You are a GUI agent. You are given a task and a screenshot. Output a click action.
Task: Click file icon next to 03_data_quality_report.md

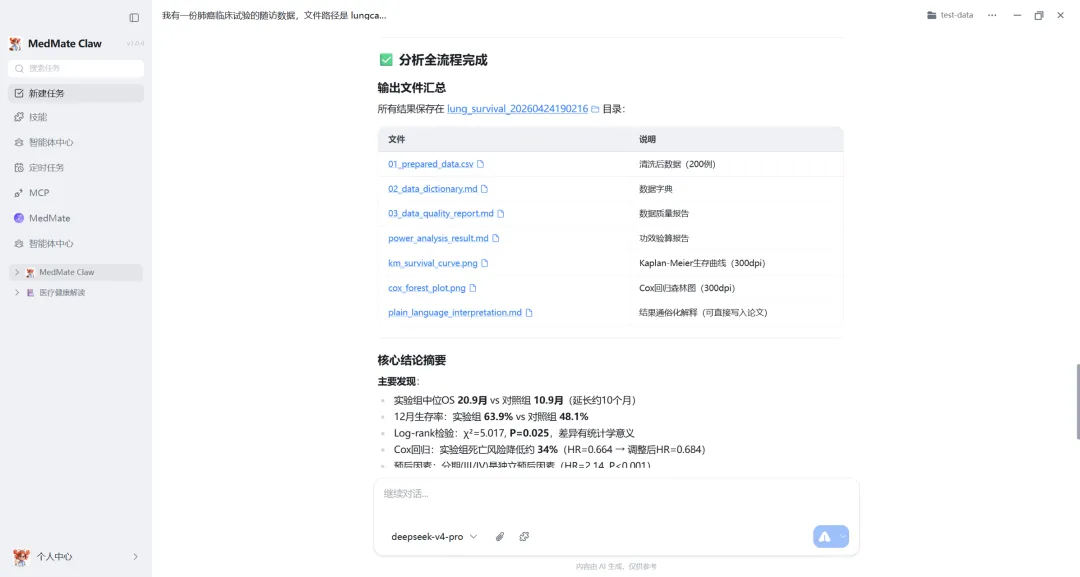coord(501,213)
